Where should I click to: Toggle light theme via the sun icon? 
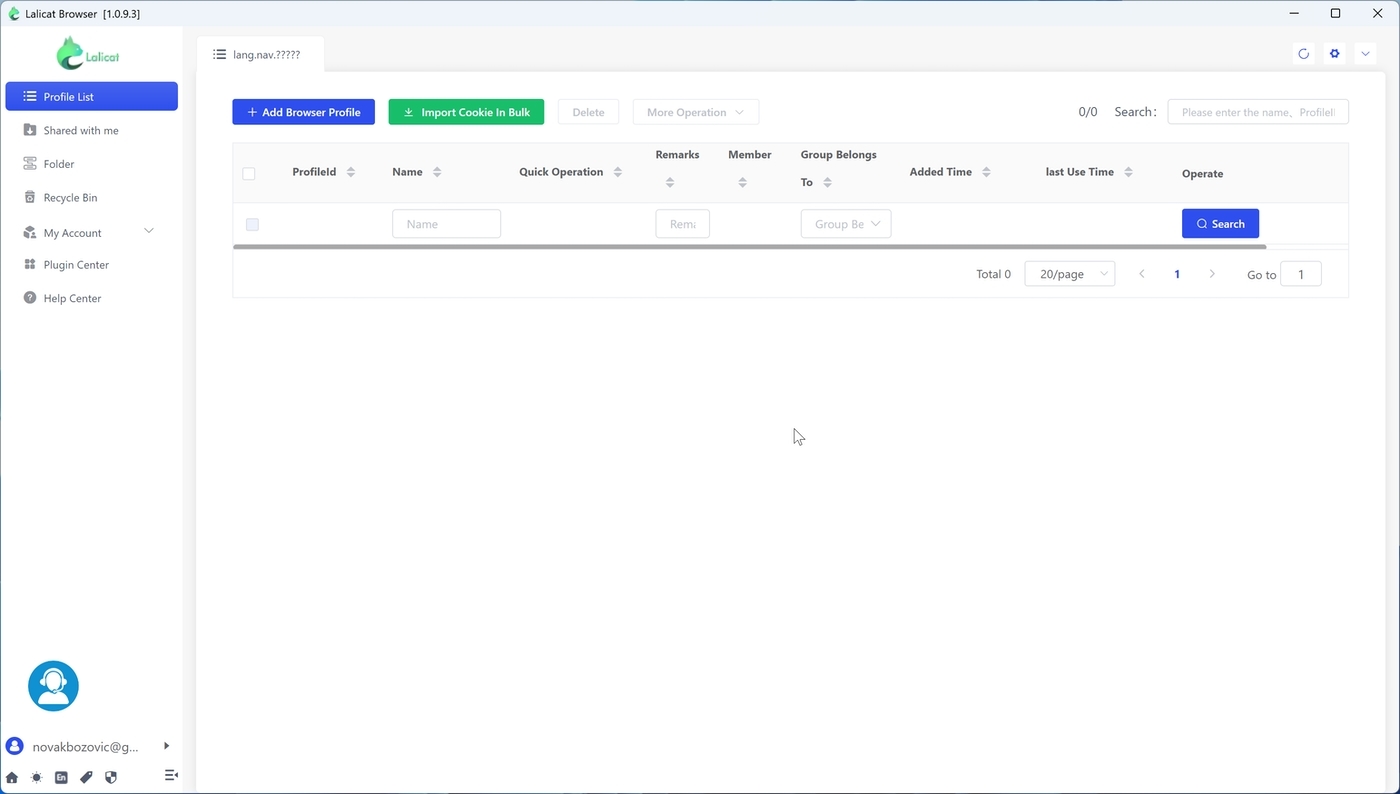[37, 777]
